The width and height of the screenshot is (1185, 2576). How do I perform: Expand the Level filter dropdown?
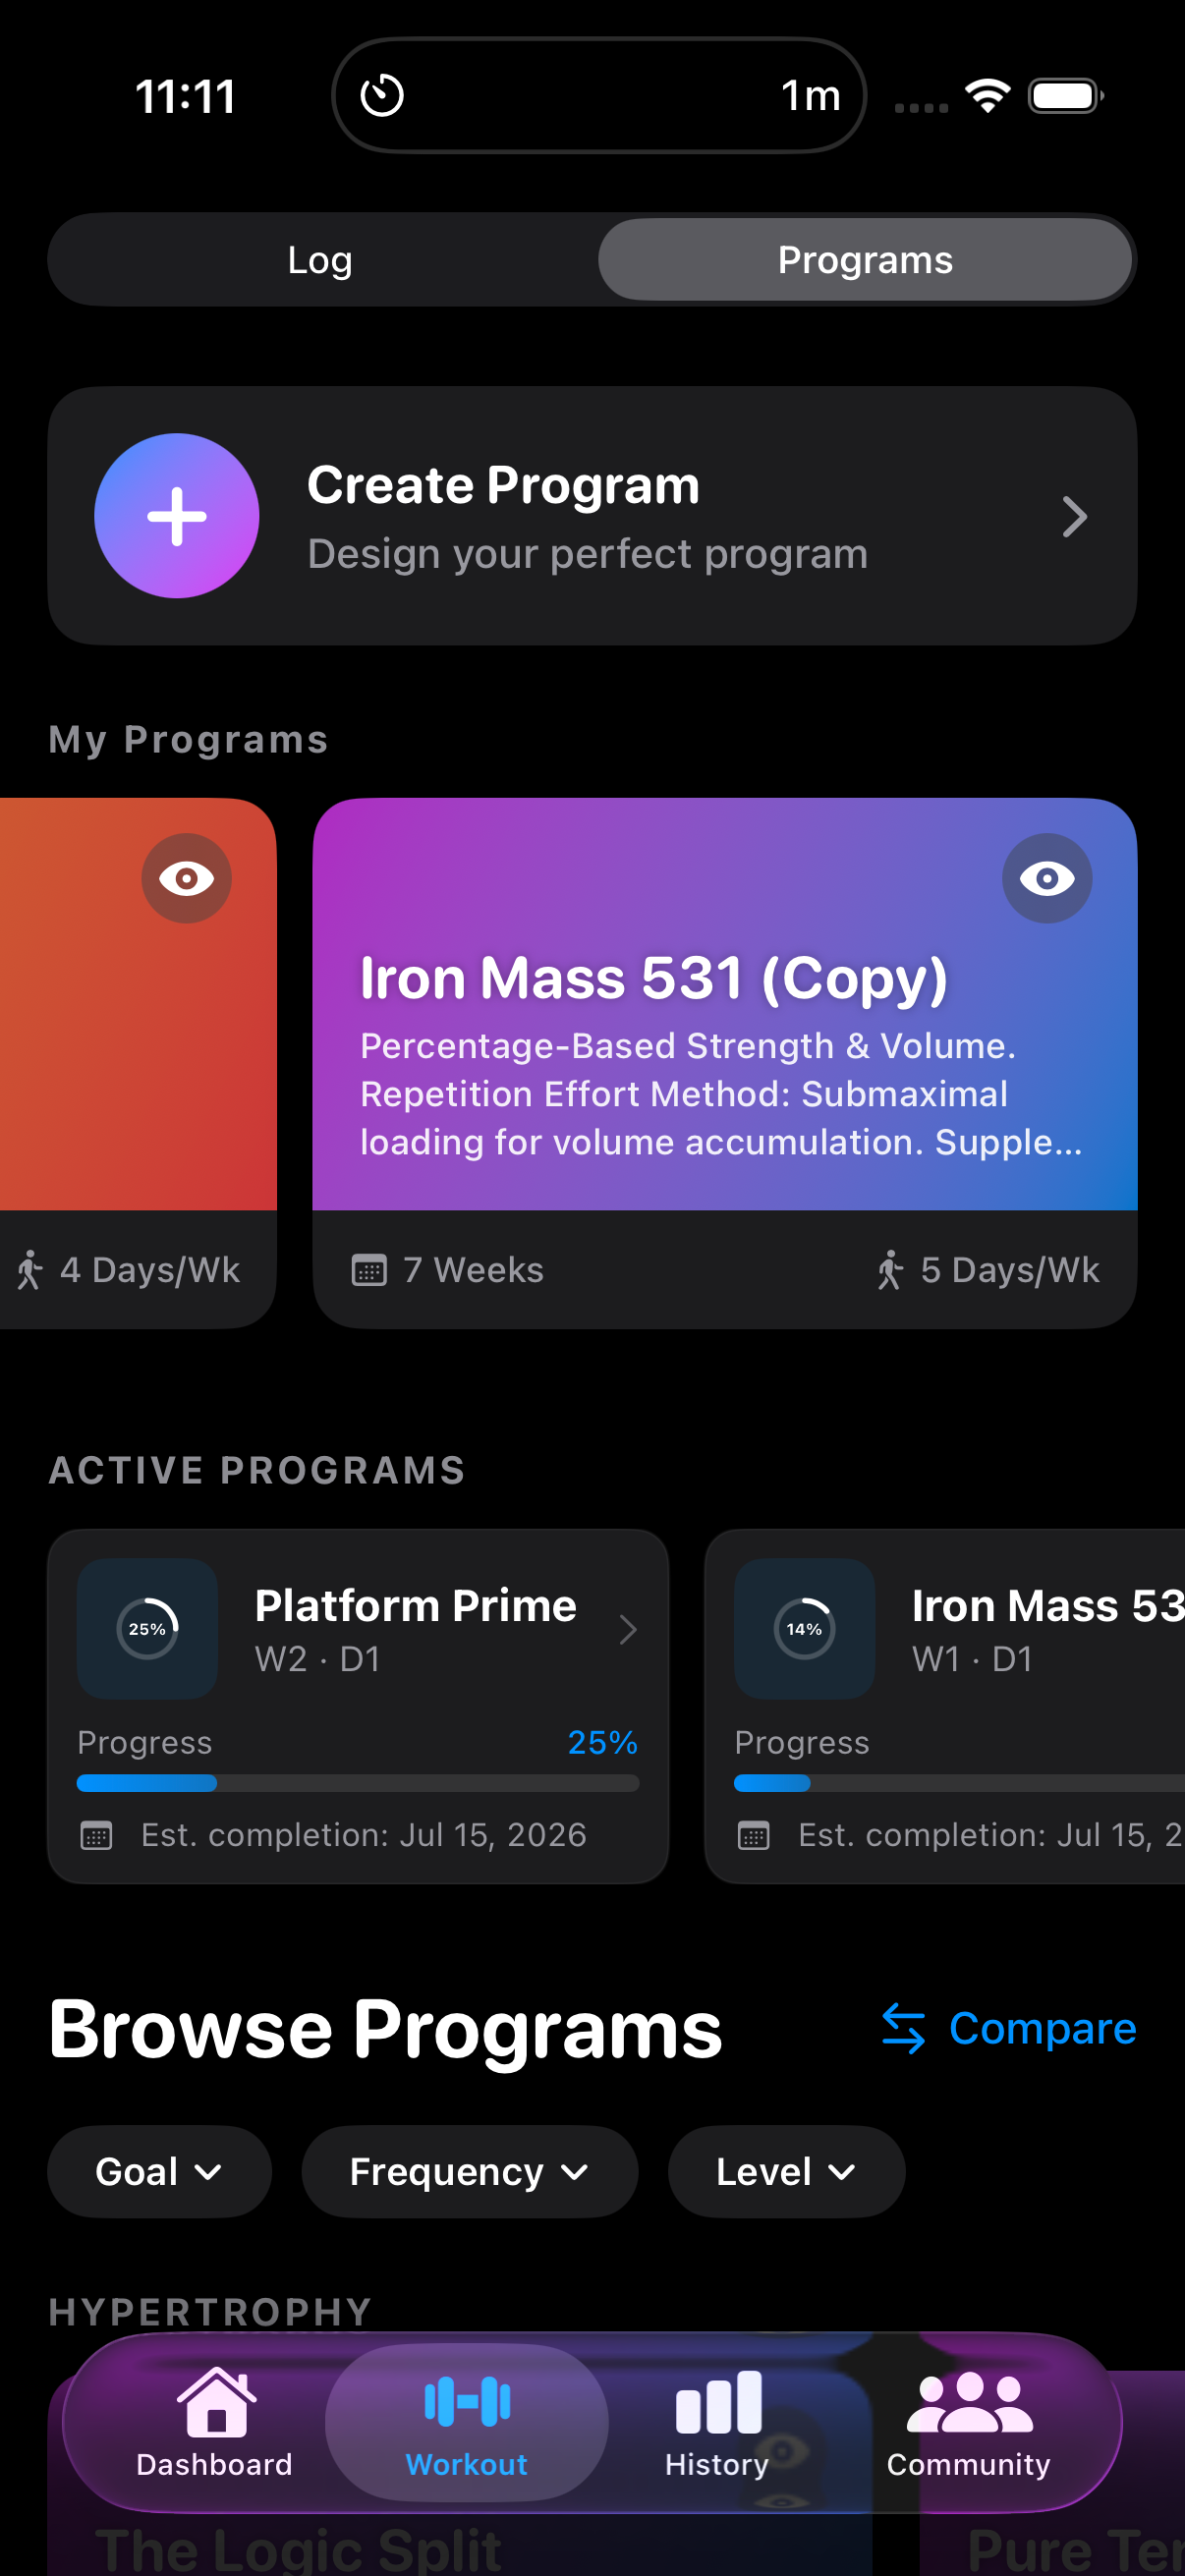click(786, 2172)
